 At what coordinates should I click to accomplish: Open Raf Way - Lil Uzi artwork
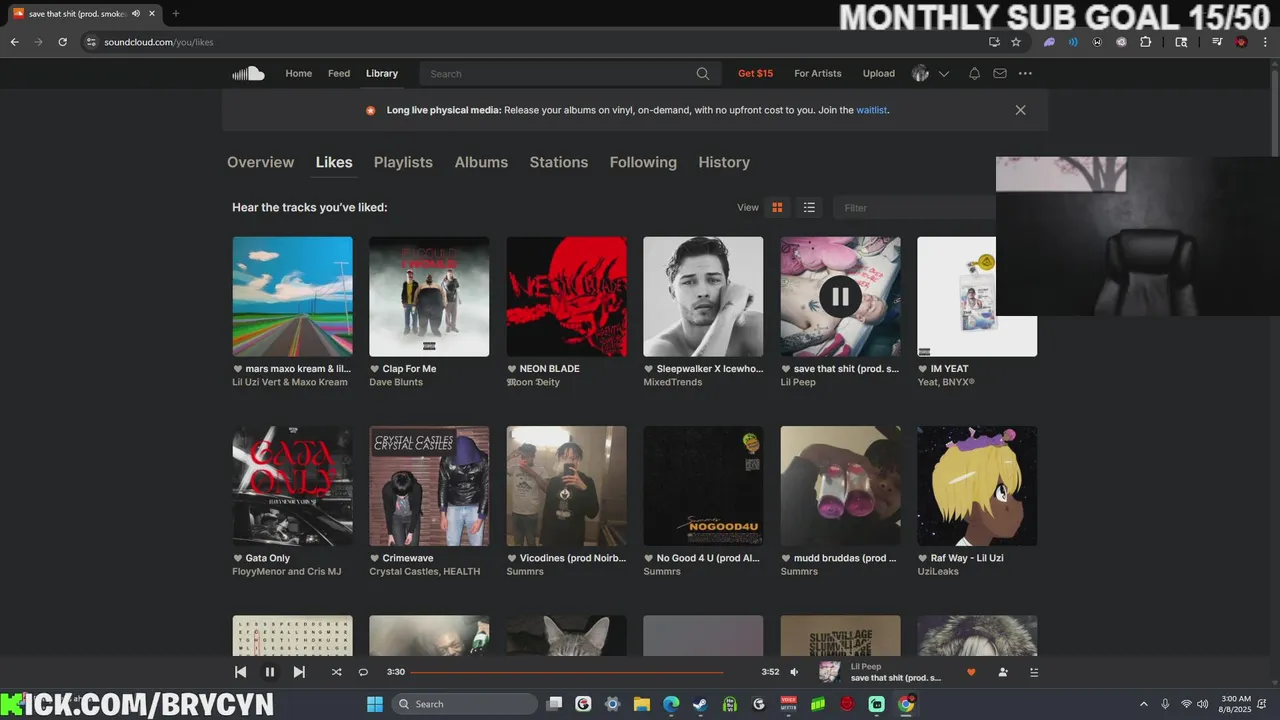coord(977,486)
